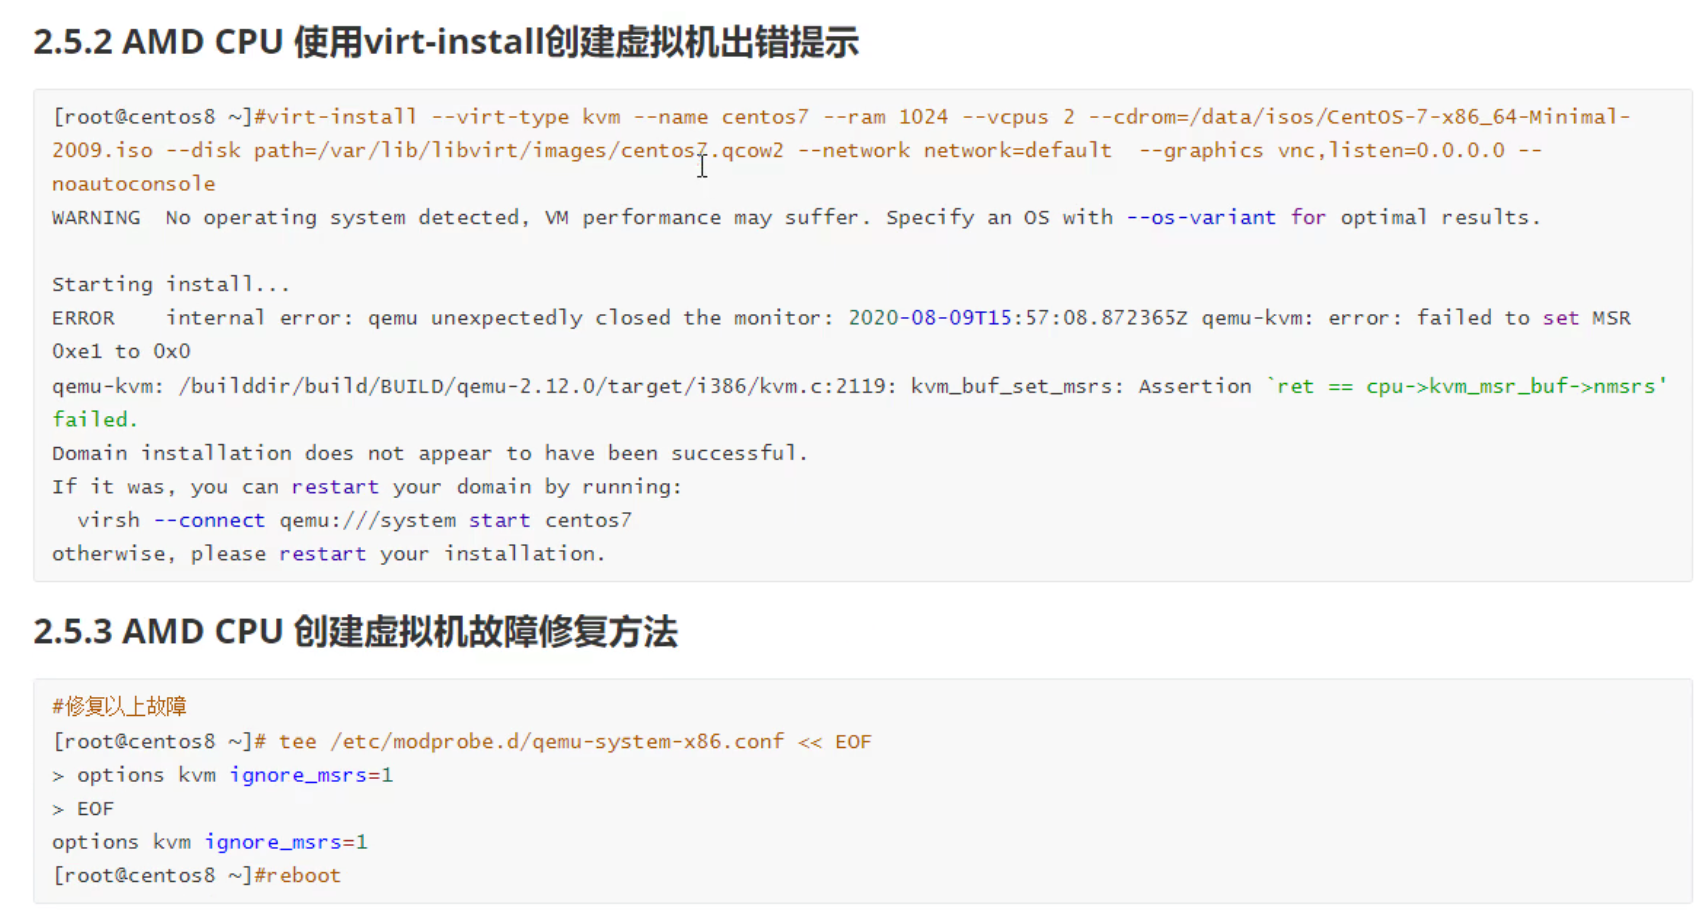Click the "ERROR" word in output
Image resolution: width=1697 pixels, height=914 pixels.
83,318
